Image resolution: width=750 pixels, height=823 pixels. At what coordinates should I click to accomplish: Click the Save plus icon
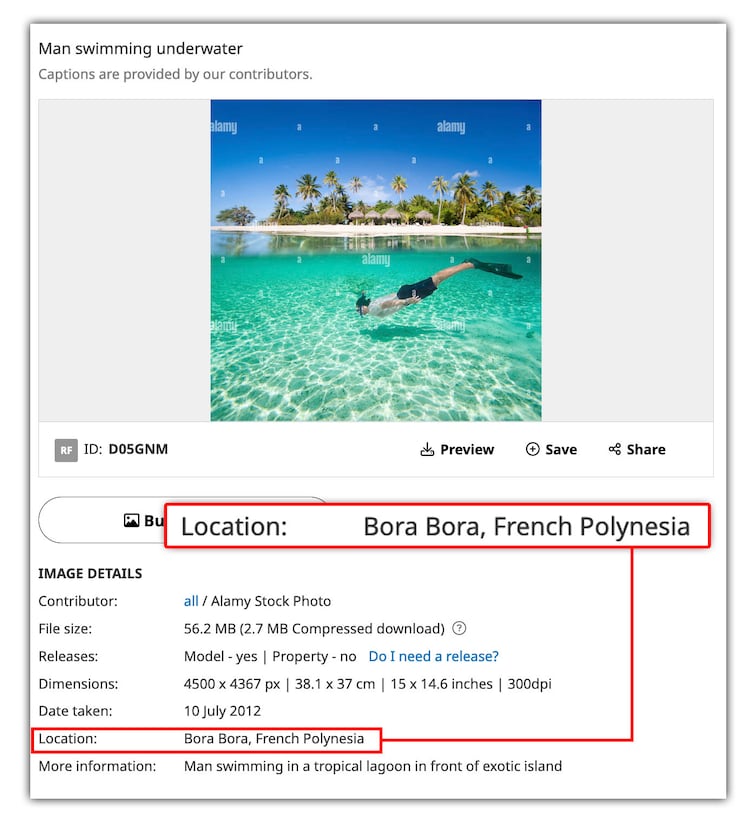(x=533, y=450)
